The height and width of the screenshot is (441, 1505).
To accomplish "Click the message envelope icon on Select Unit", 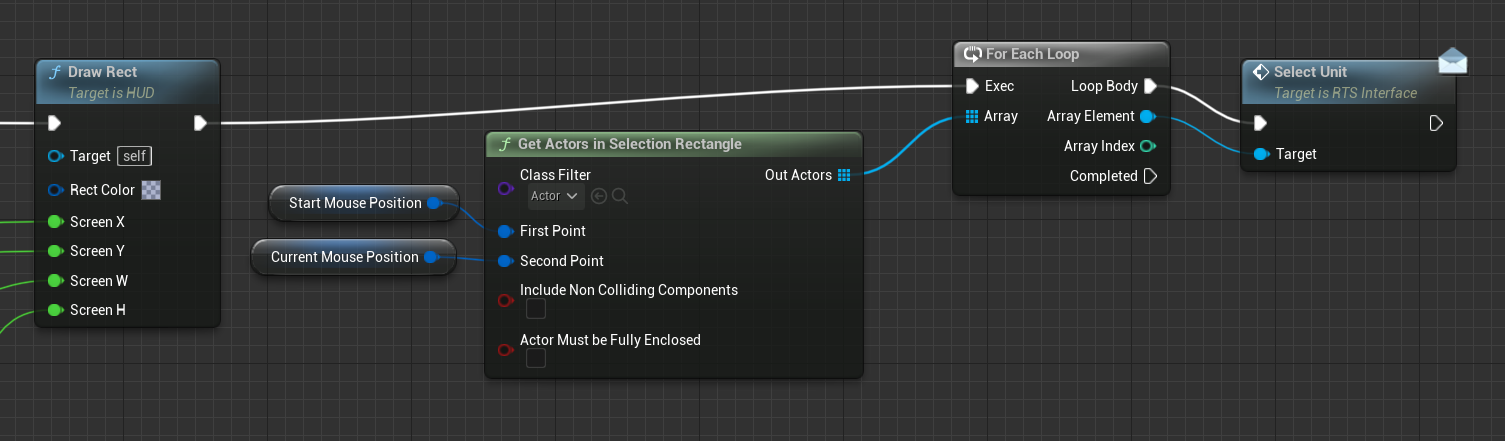I will pyautogui.click(x=1452, y=62).
